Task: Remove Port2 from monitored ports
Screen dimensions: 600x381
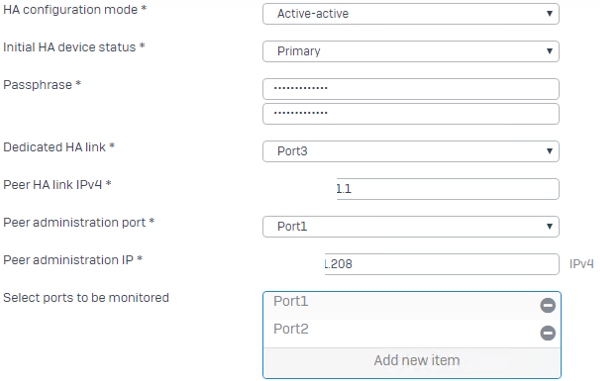Action: pos(548,333)
